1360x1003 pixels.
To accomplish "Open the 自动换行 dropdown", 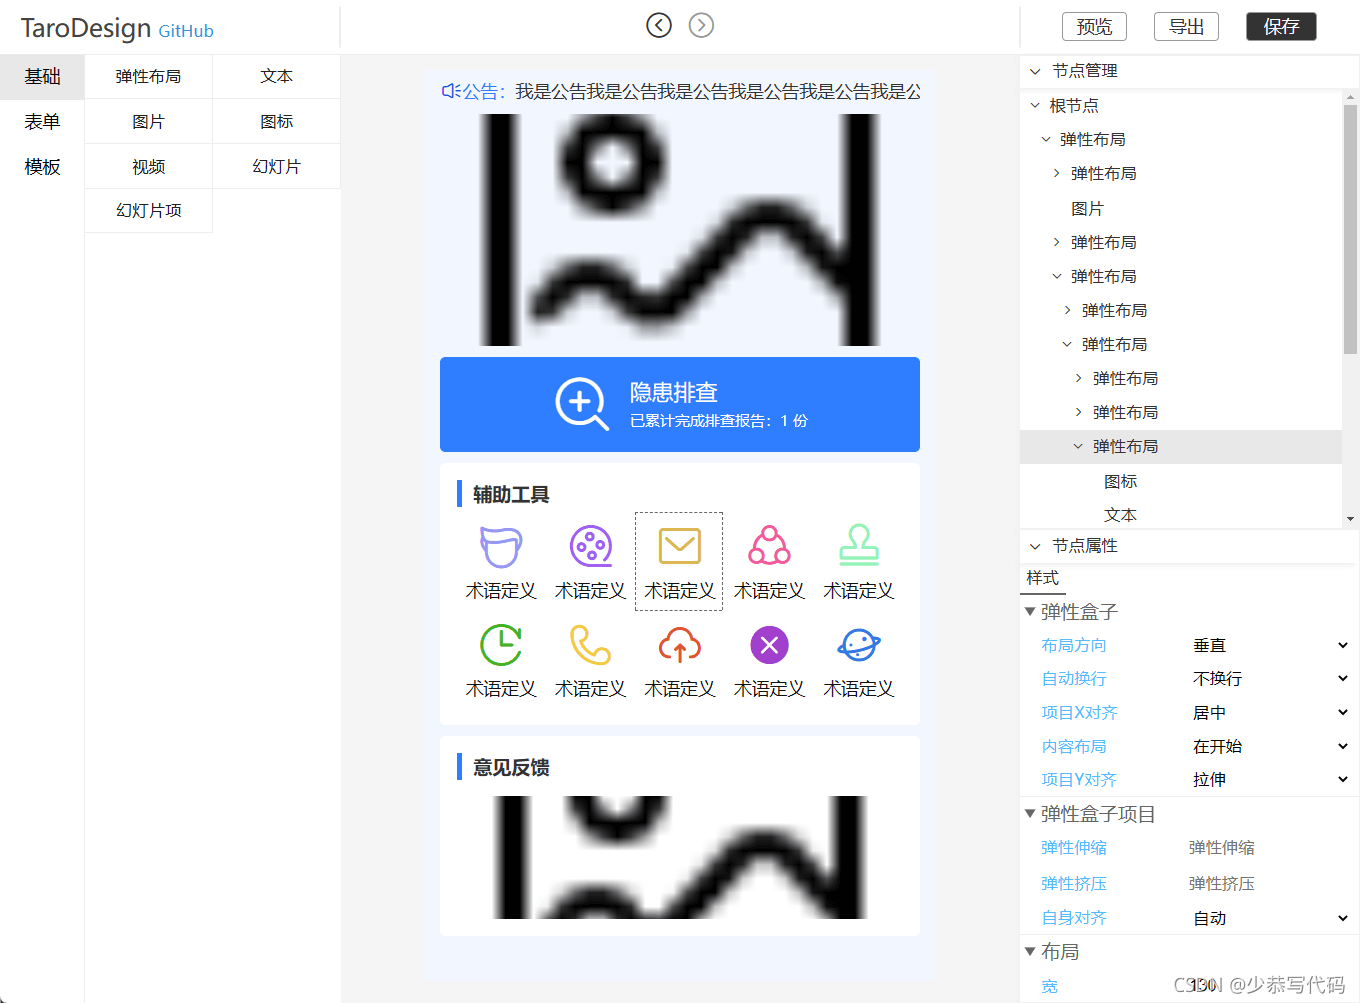I will click(x=1270, y=679).
